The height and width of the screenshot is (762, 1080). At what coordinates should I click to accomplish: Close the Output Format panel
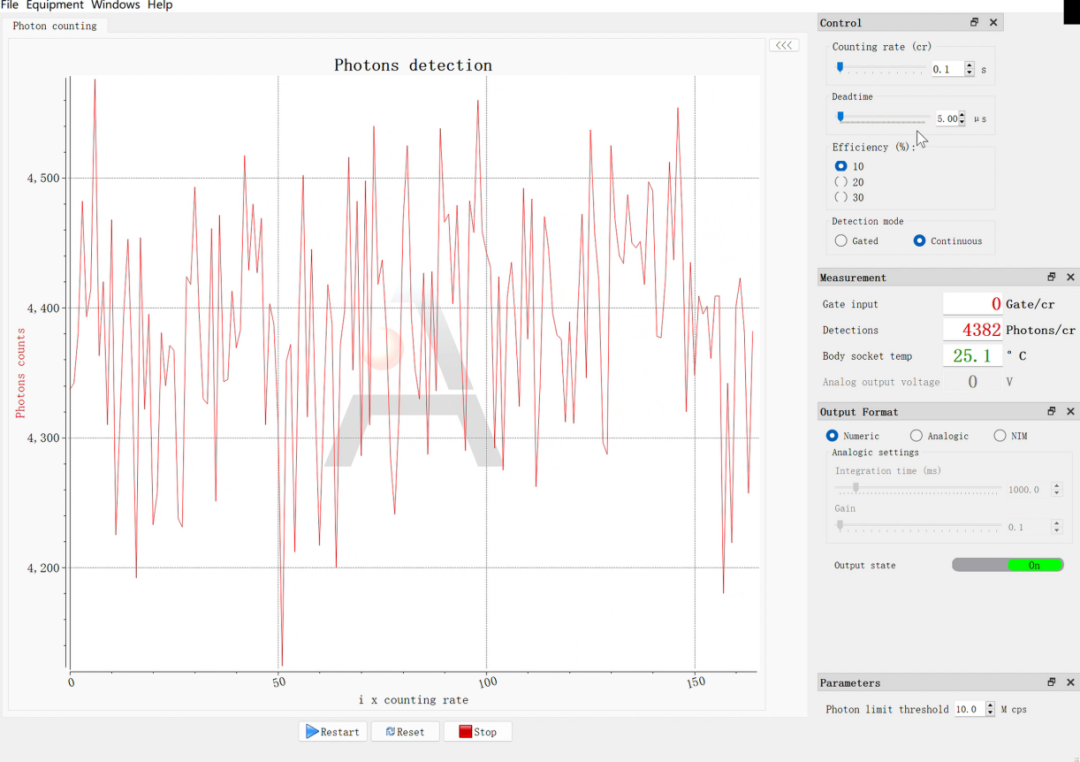pos(1070,411)
